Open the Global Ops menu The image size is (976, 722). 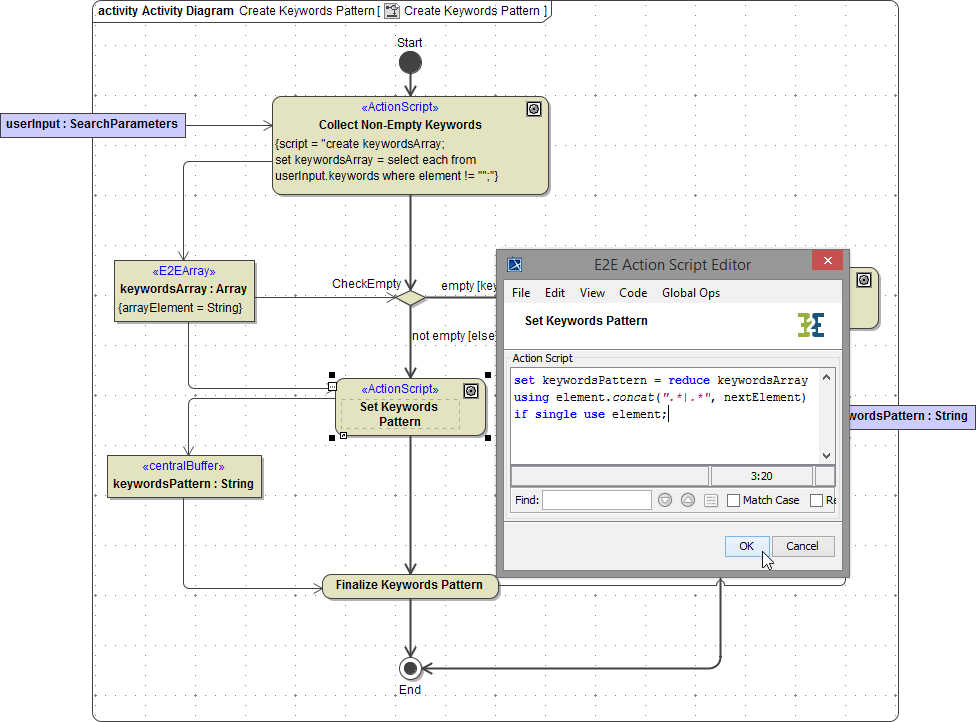(690, 292)
